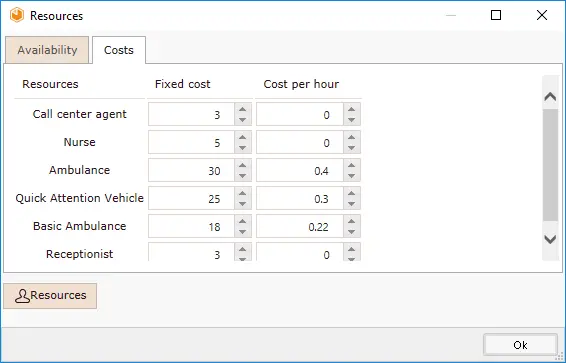The height and width of the screenshot is (363, 566).
Task: Decrease Quick Attention Vehicle cost per hour
Action: (352, 204)
